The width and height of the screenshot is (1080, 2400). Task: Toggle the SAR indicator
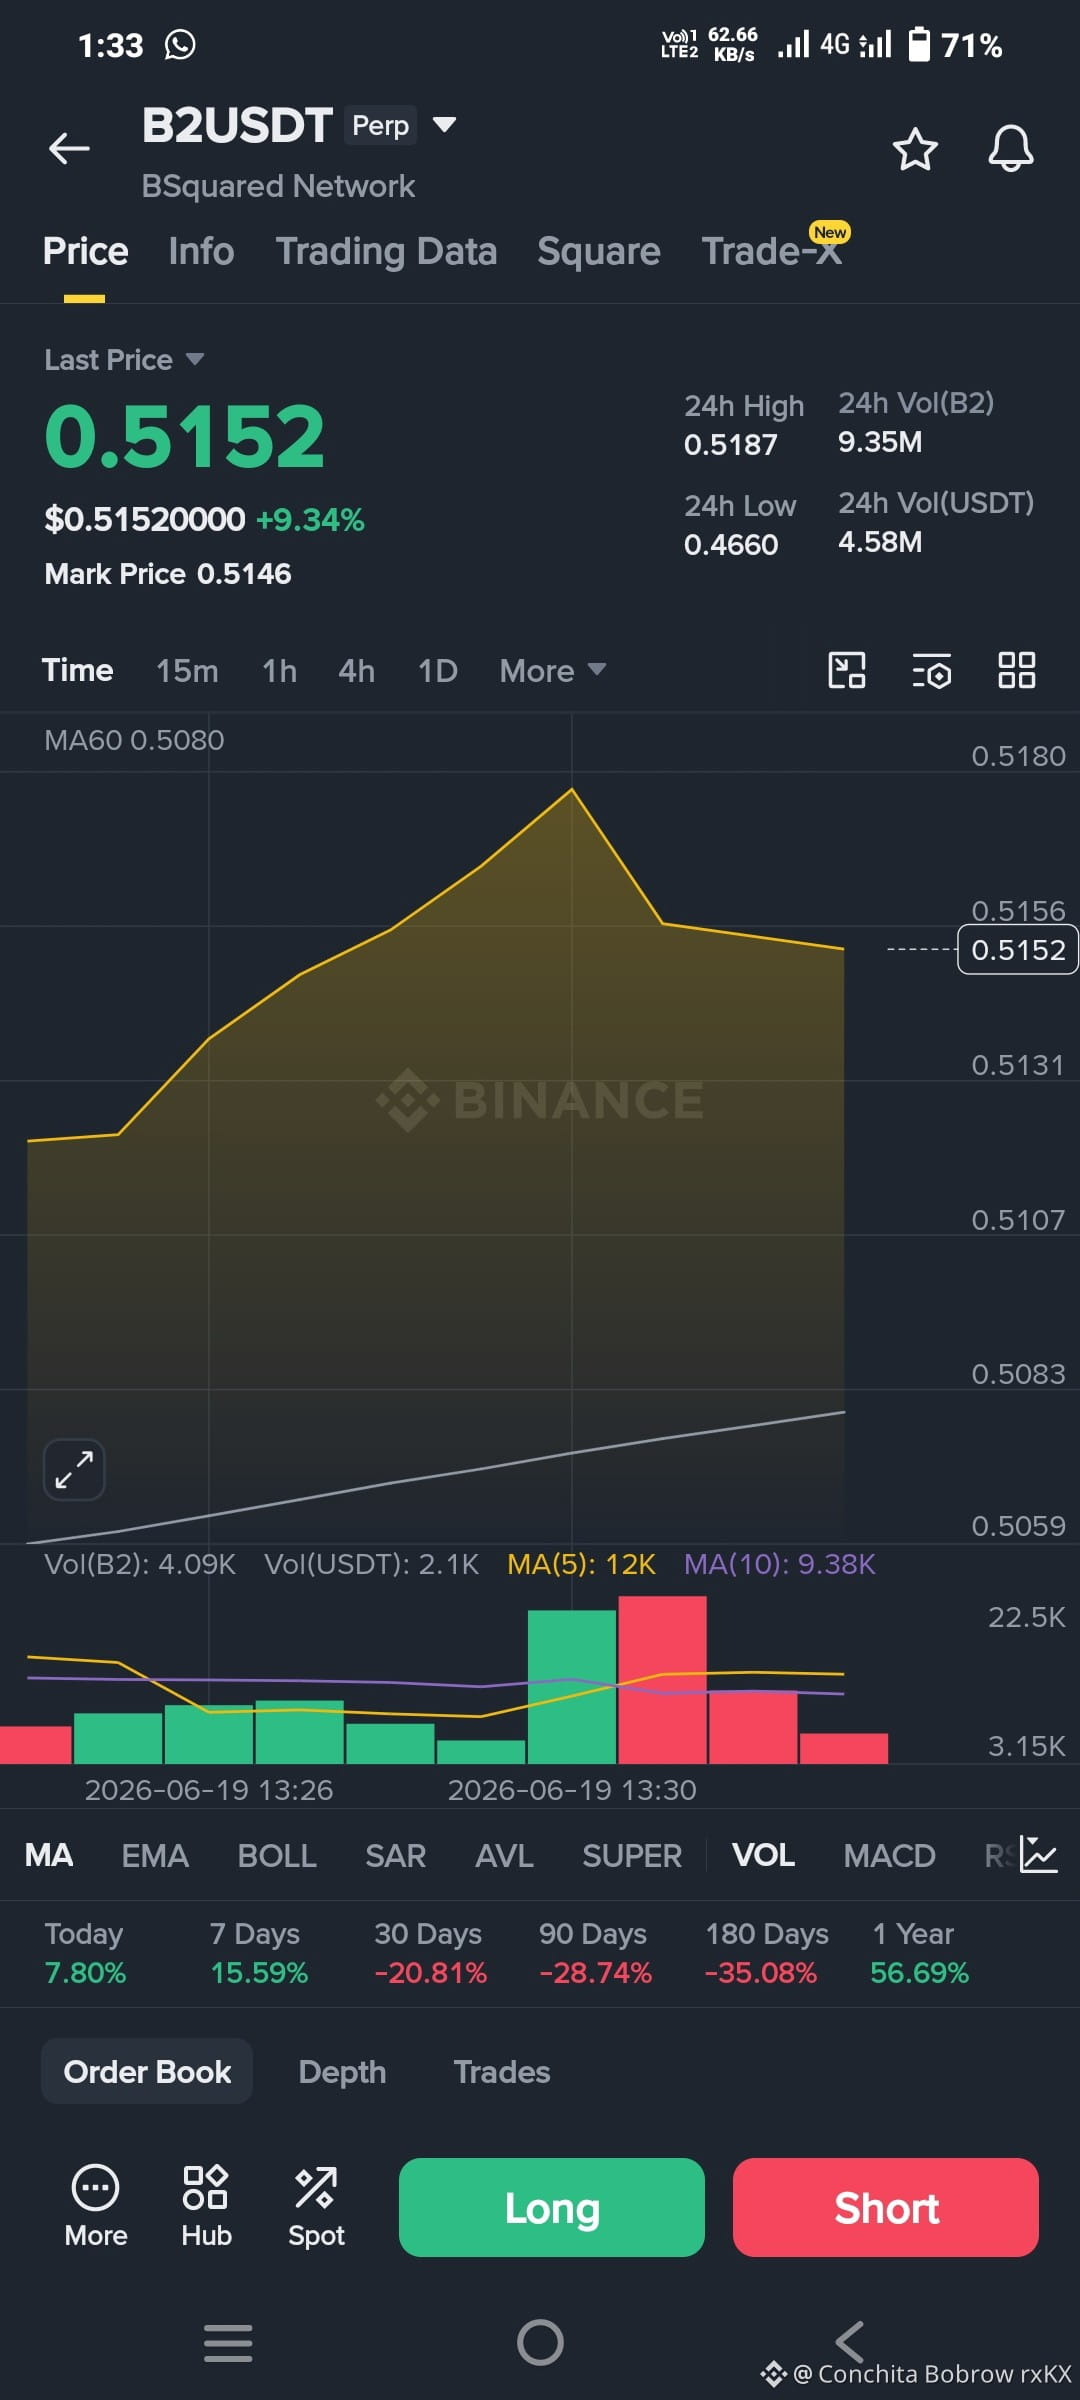tap(396, 1855)
